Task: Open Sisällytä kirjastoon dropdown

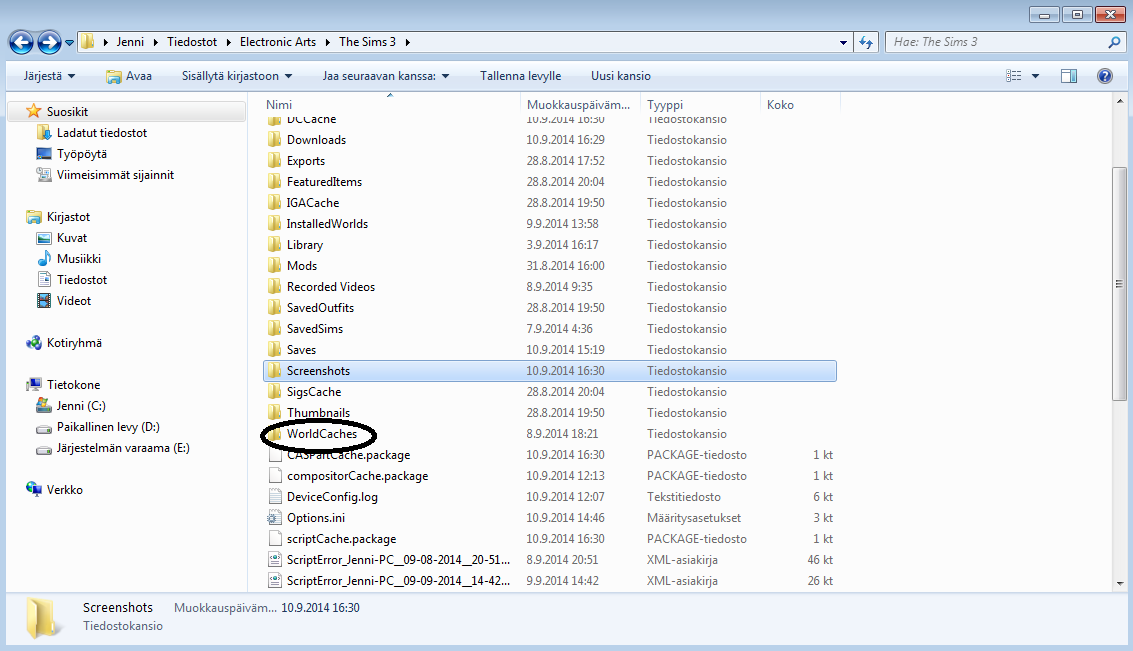Action: pos(237,76)
